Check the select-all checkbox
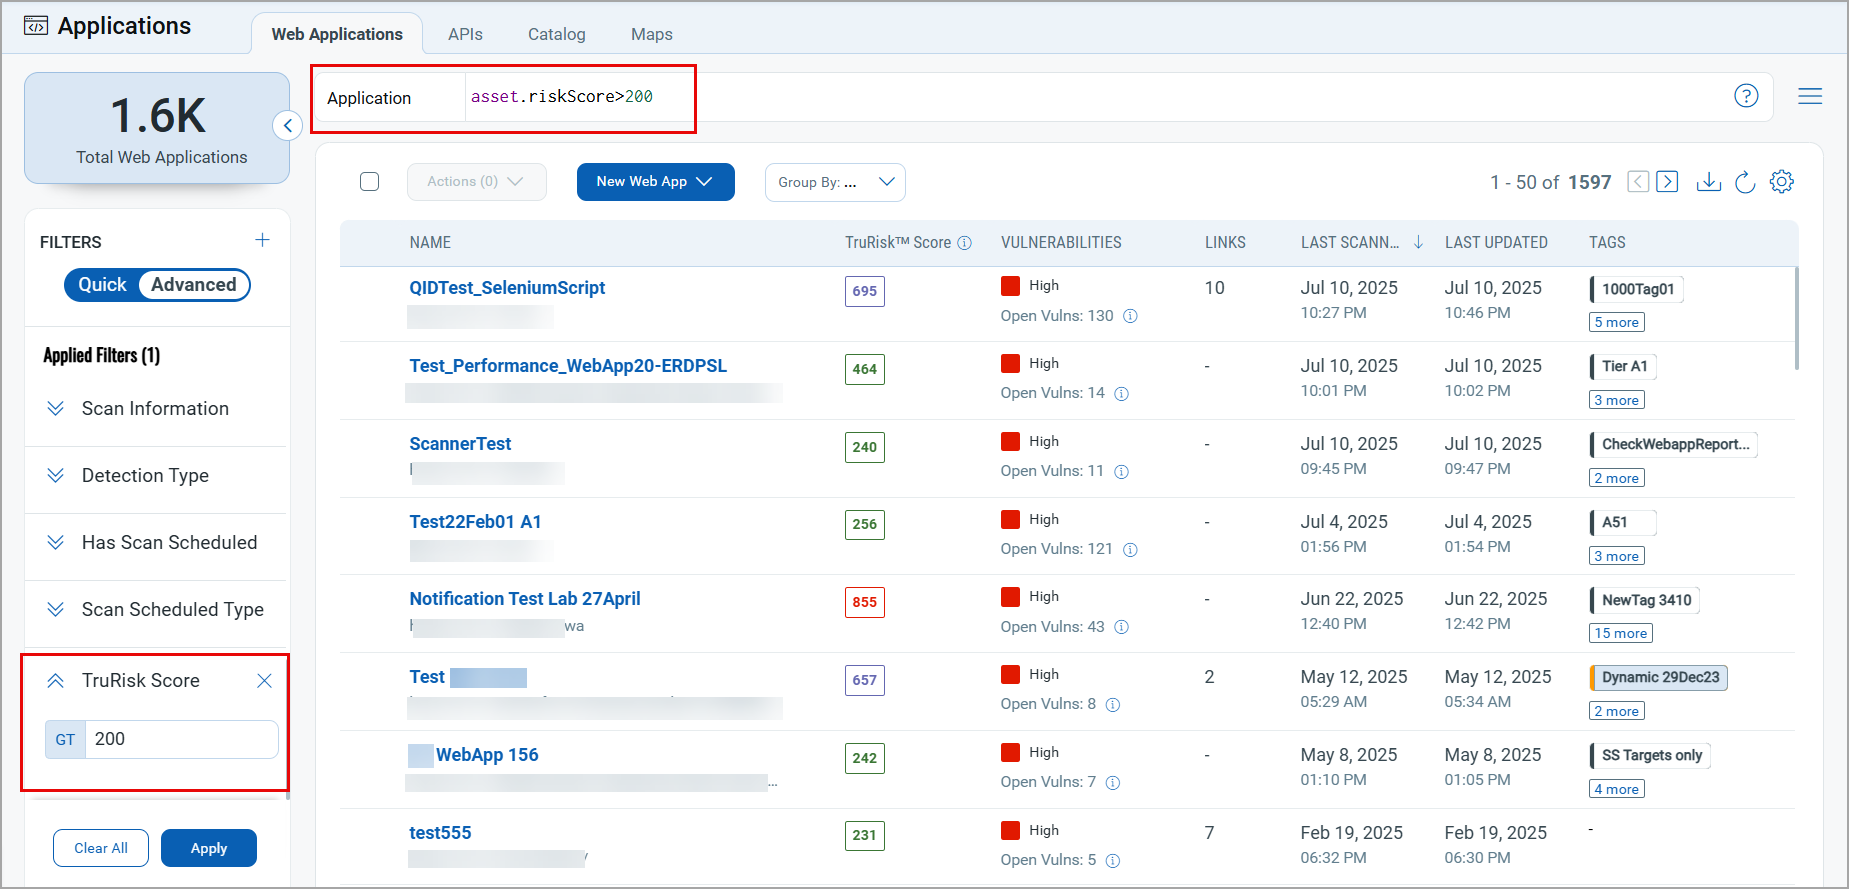The image size is (1849, 889). (x=370, y=182)
